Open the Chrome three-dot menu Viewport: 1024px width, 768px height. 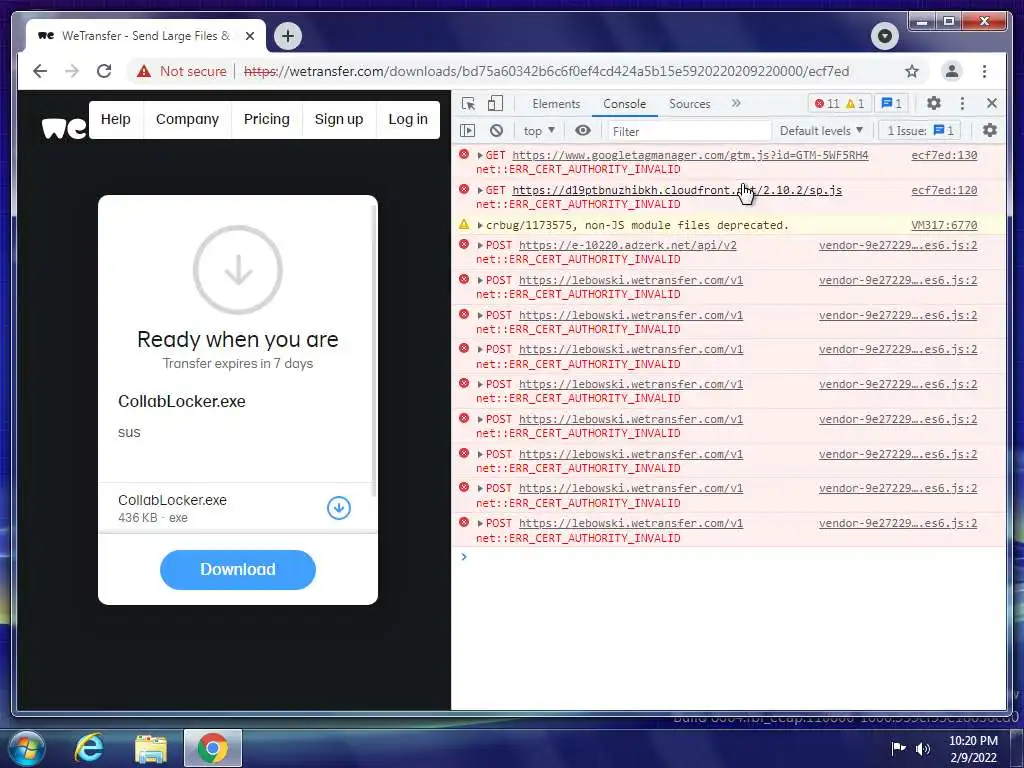coord(984,71)
